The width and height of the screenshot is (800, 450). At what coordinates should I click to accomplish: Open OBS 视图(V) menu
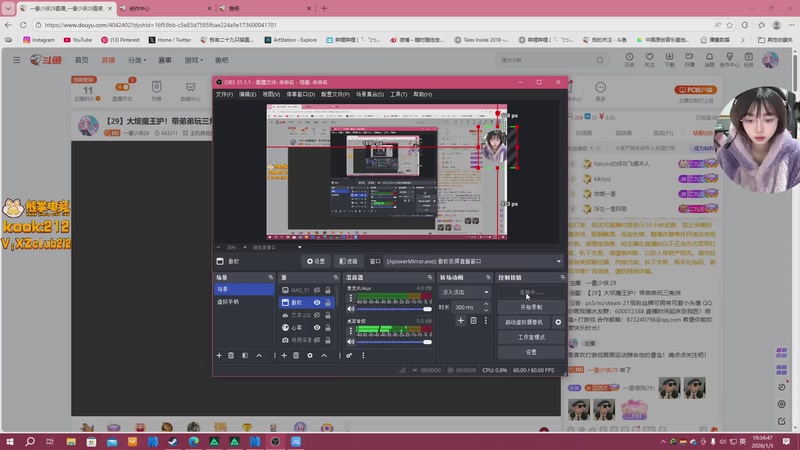[271, 94]
